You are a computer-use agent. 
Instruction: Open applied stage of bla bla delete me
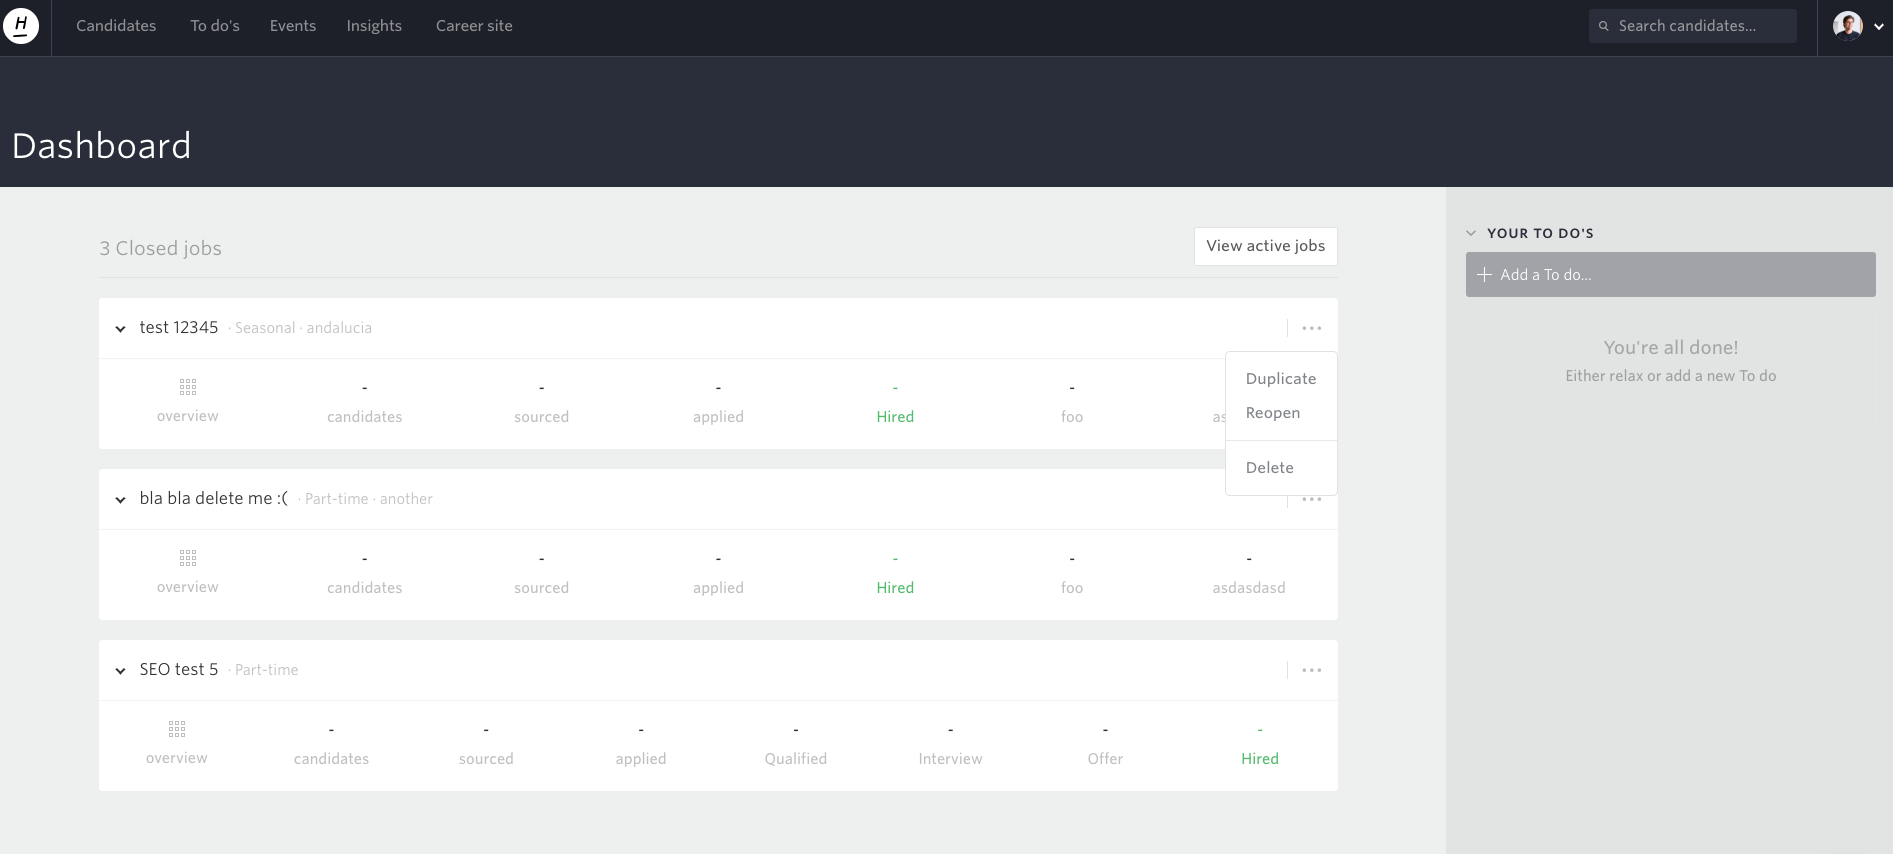point(718,574)
